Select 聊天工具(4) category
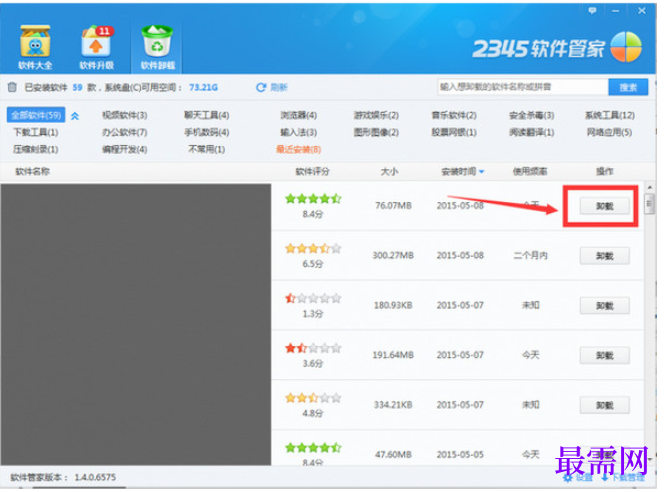The width and height of the screenshot is (667, 492). click(206, 115)
